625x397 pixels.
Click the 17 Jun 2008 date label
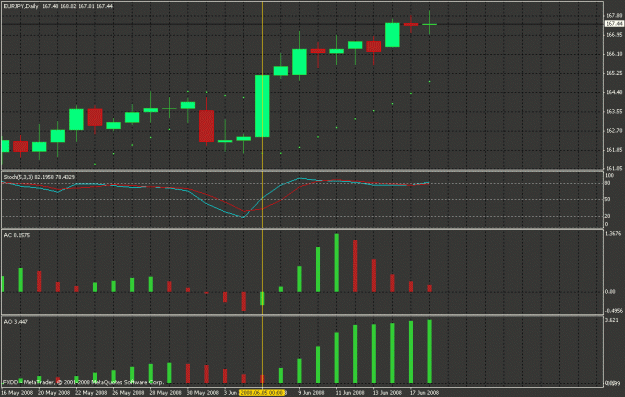[424, 393]
